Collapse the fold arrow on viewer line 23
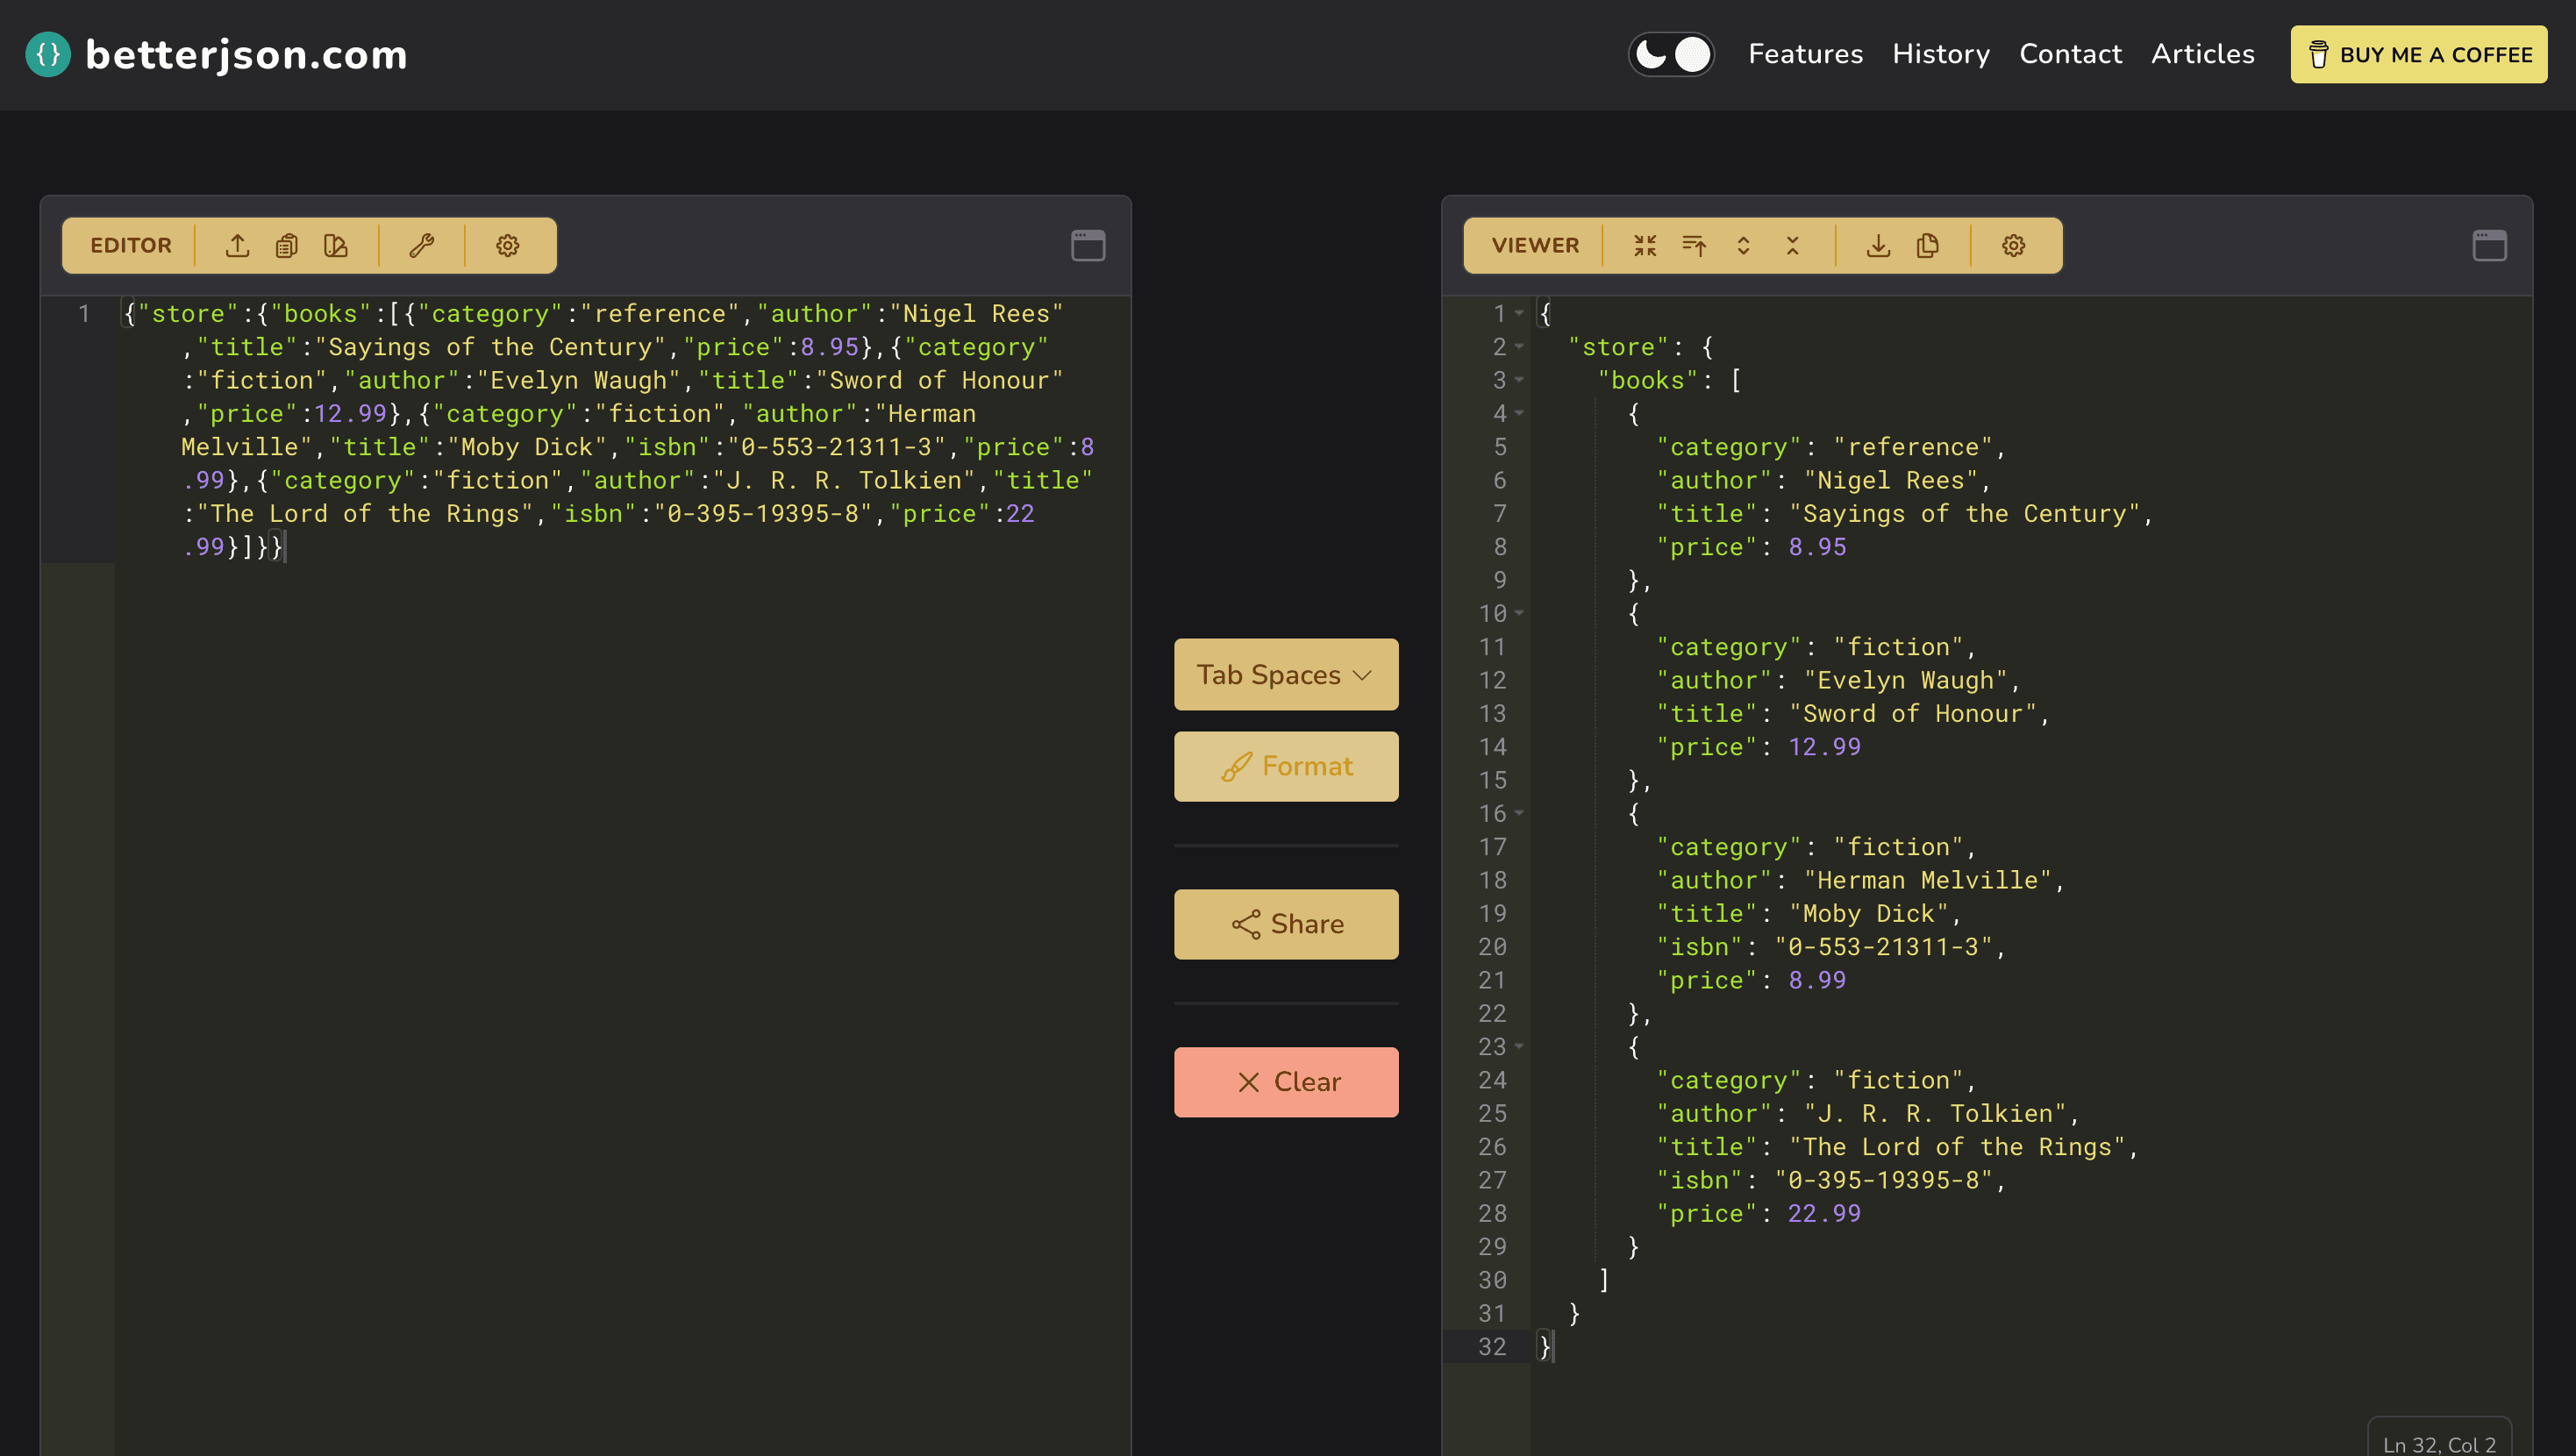This screenshot has height=1456, width=2576. (x=1519, y=1047)
